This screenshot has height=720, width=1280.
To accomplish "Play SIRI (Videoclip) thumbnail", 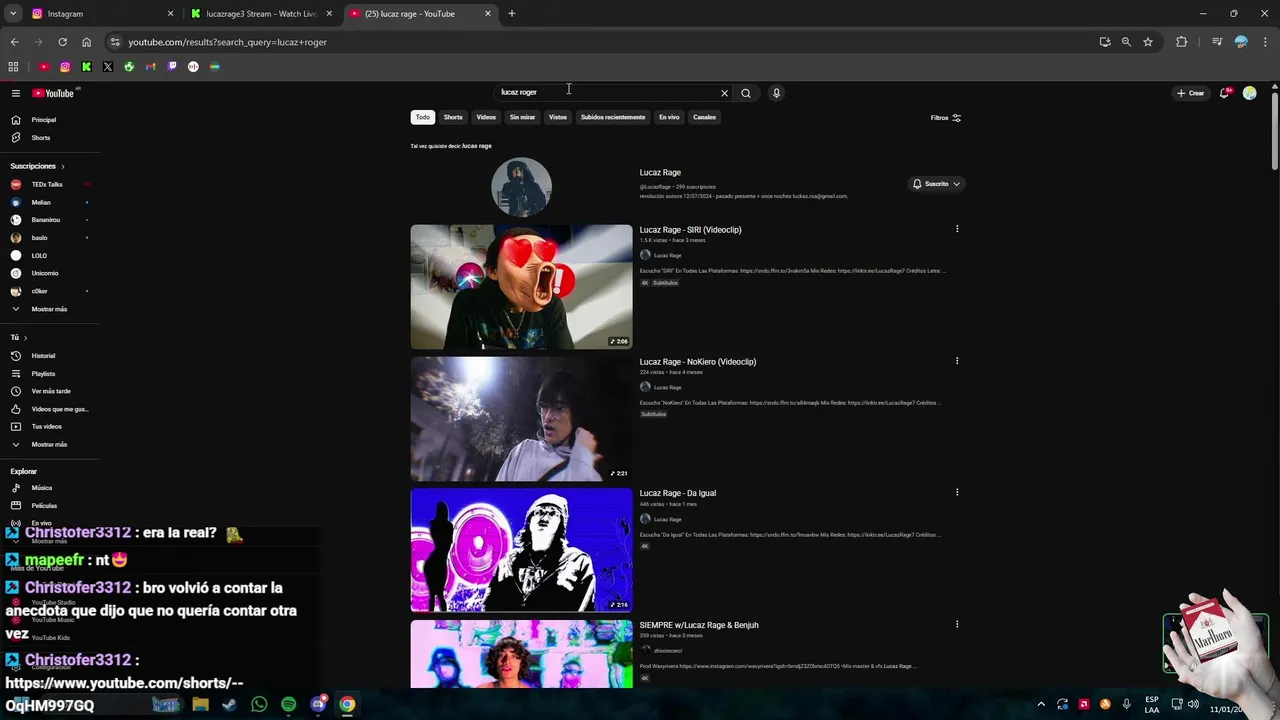I will pos(521,287).
